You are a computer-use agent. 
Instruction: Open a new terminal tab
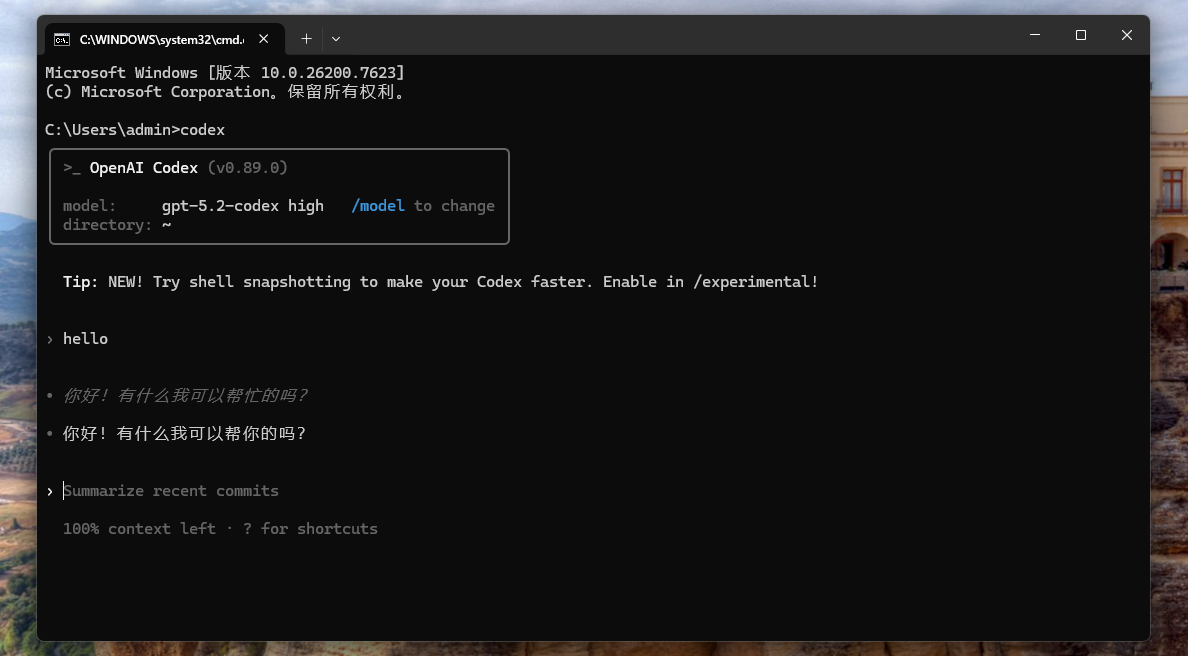click(306, 39)
